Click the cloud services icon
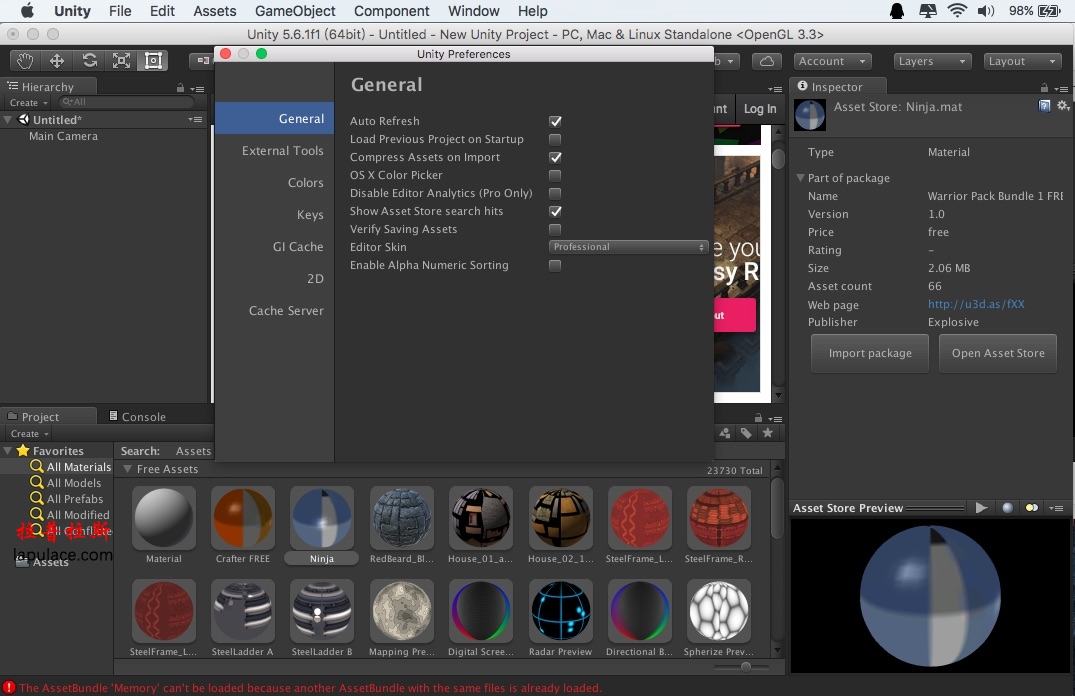This screenshot has height=696, width=1075. click(766, 61)
